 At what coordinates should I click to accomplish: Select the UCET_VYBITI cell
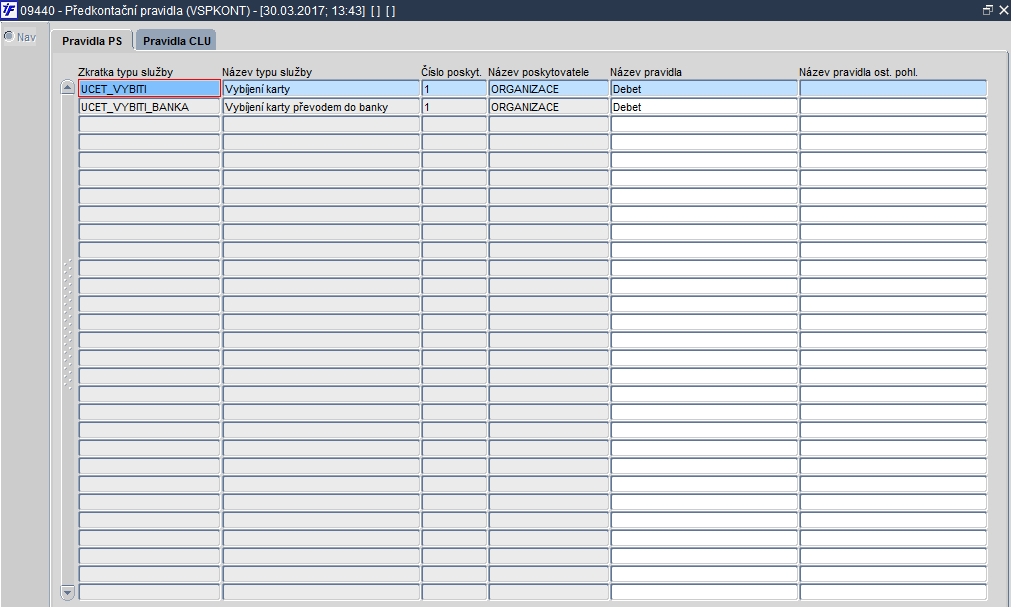150,89
